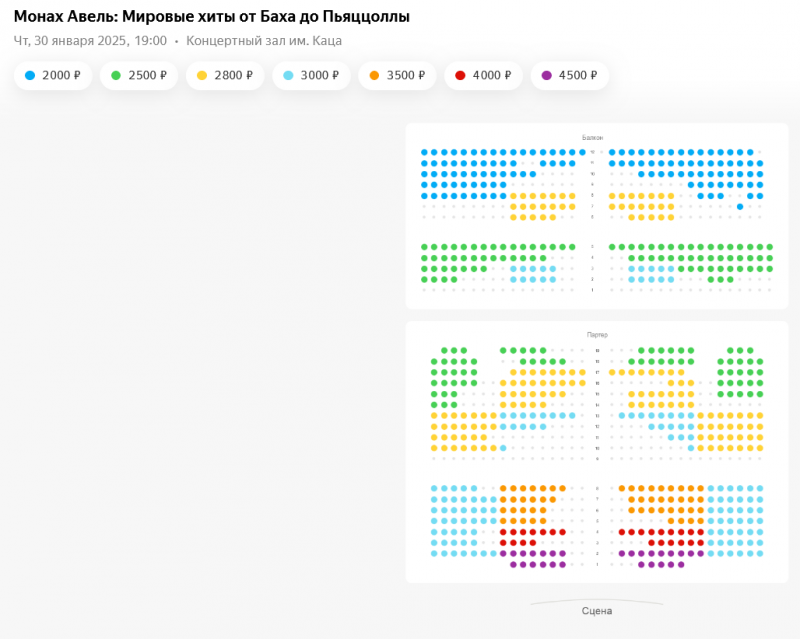The width and height of the screenshot is (800, 639).
Task: Select the leftmost purple seat in parterre row 1
Action: pos(513,564)
